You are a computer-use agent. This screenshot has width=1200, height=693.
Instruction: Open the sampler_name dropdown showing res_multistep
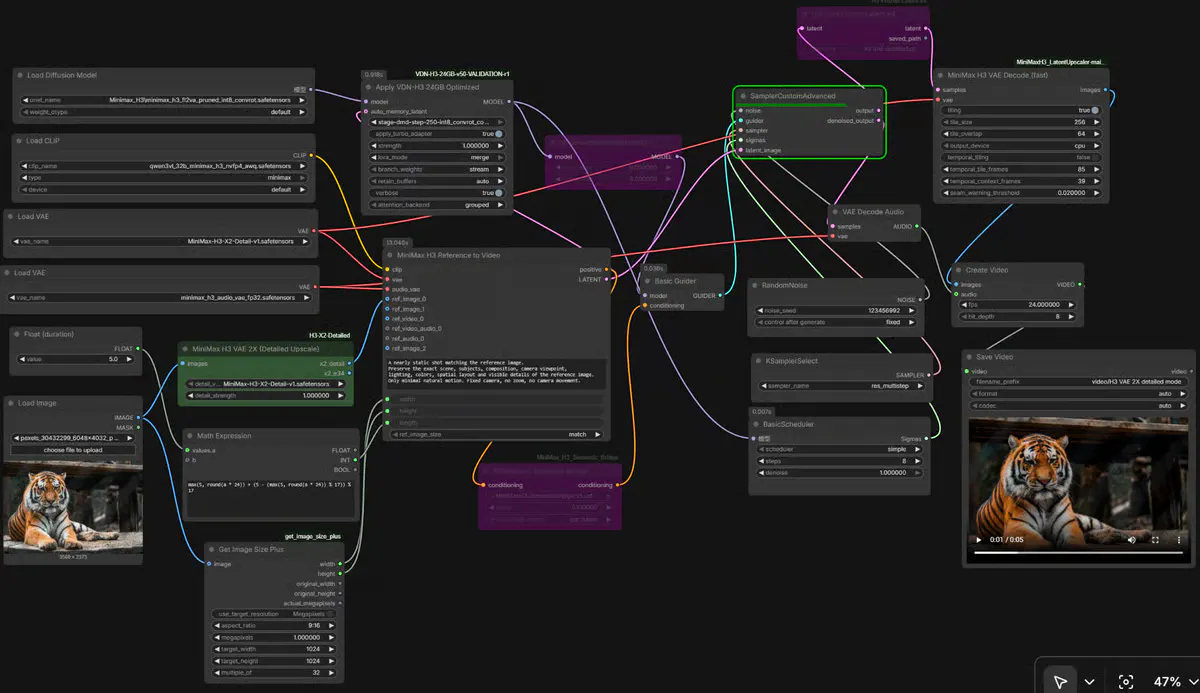tap(840, 385)
